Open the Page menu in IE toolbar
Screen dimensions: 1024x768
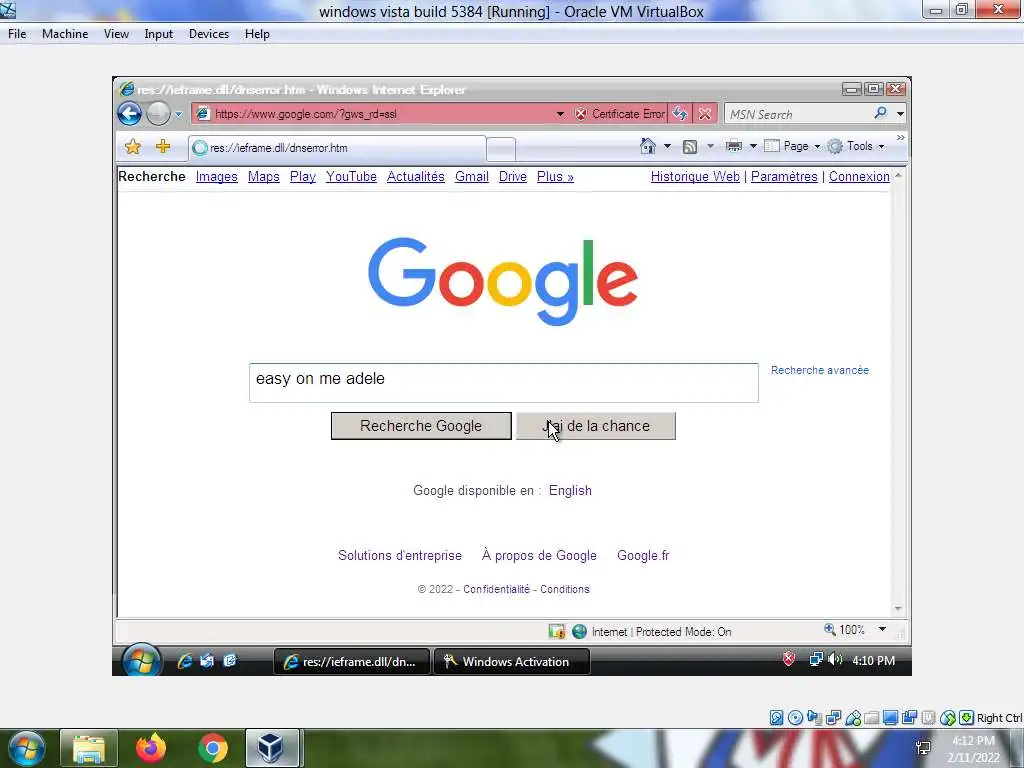click(792, 146)
